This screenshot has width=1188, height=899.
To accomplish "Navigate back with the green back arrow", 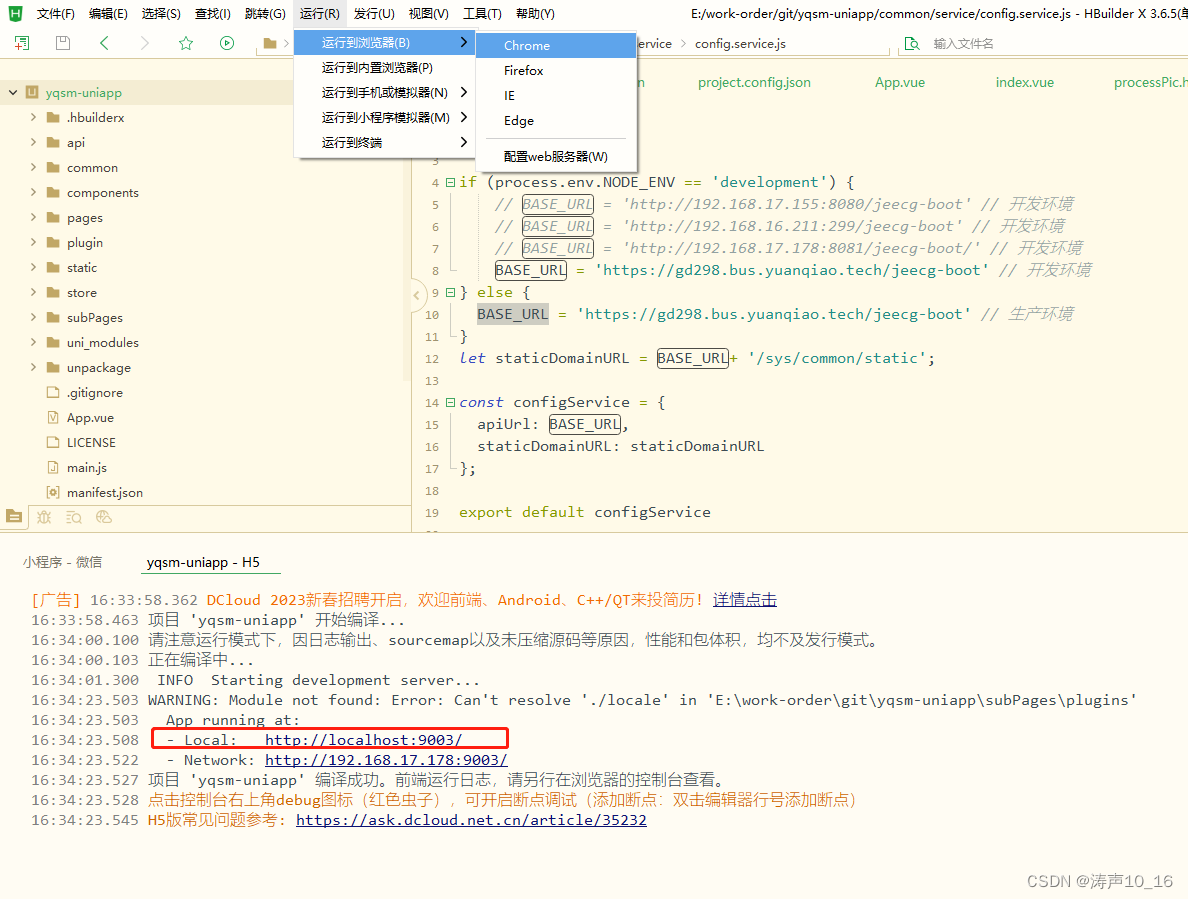I will [x=103, y=44].
